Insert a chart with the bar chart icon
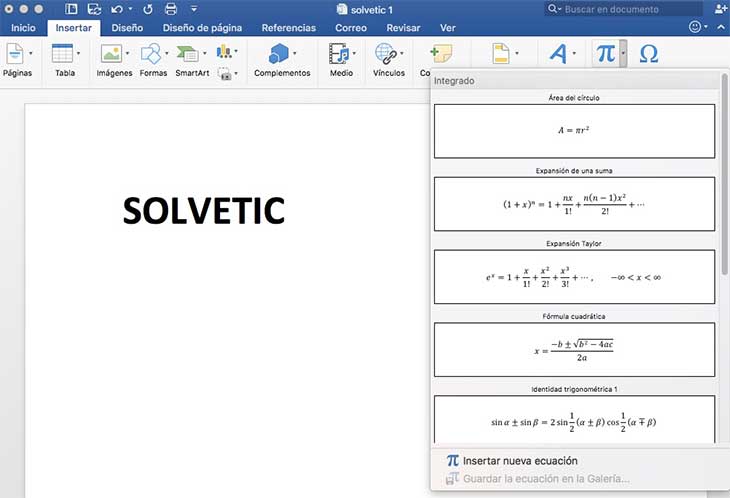The height and width of the screenshot is (498, 730). tap(224, 51)
